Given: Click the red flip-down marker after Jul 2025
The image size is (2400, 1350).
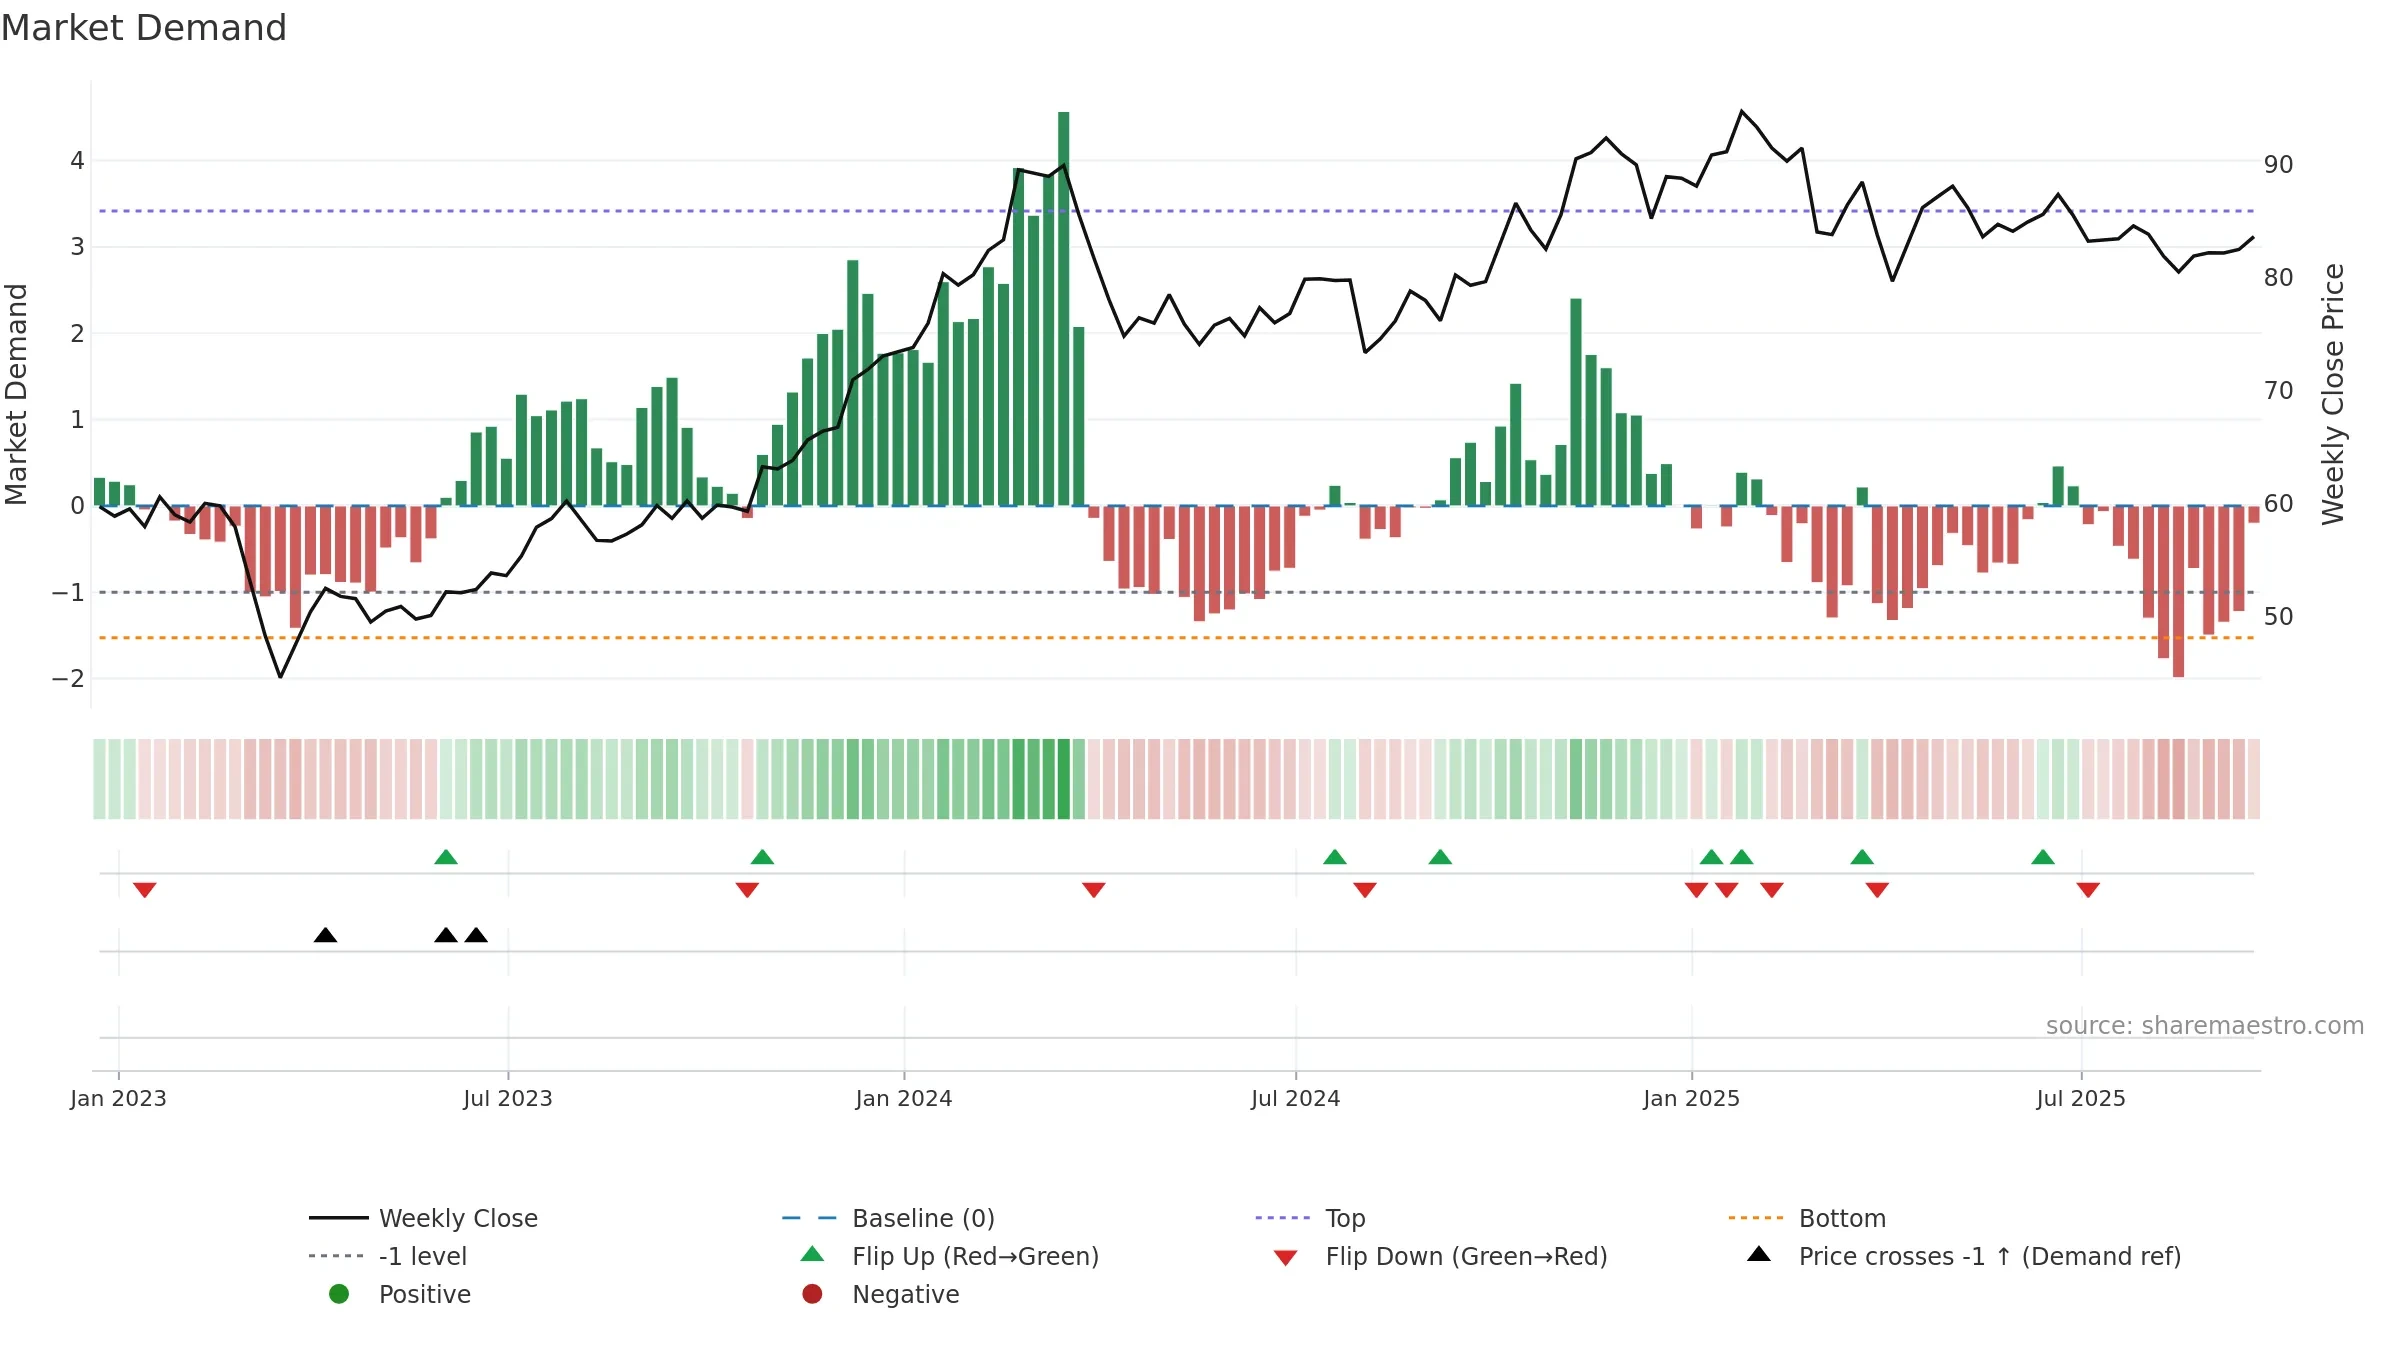Looking at the screenshot, I should (x=2088, y=890).
